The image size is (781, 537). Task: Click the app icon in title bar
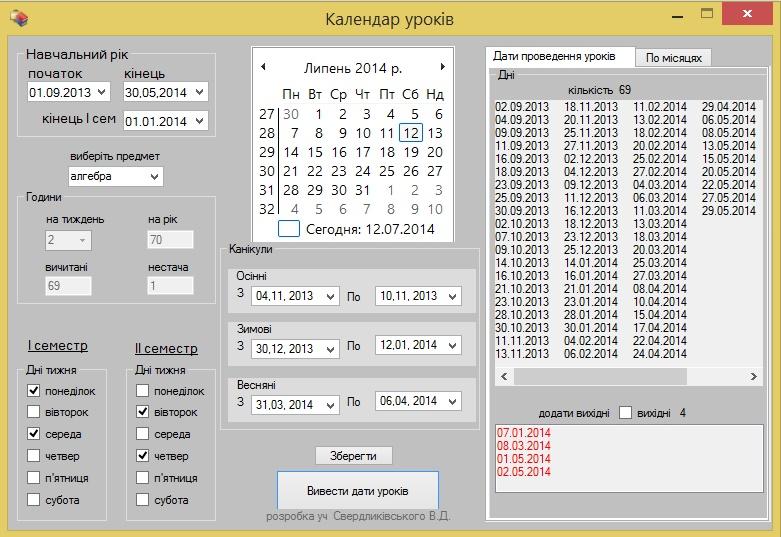coord(19,18)
